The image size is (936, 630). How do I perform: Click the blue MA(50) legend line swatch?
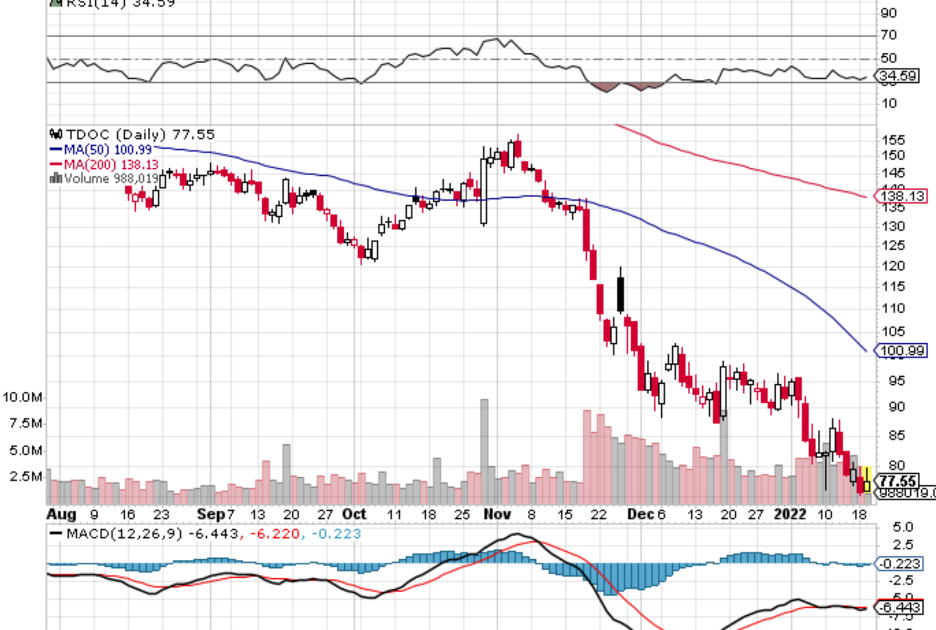[55, 149]
